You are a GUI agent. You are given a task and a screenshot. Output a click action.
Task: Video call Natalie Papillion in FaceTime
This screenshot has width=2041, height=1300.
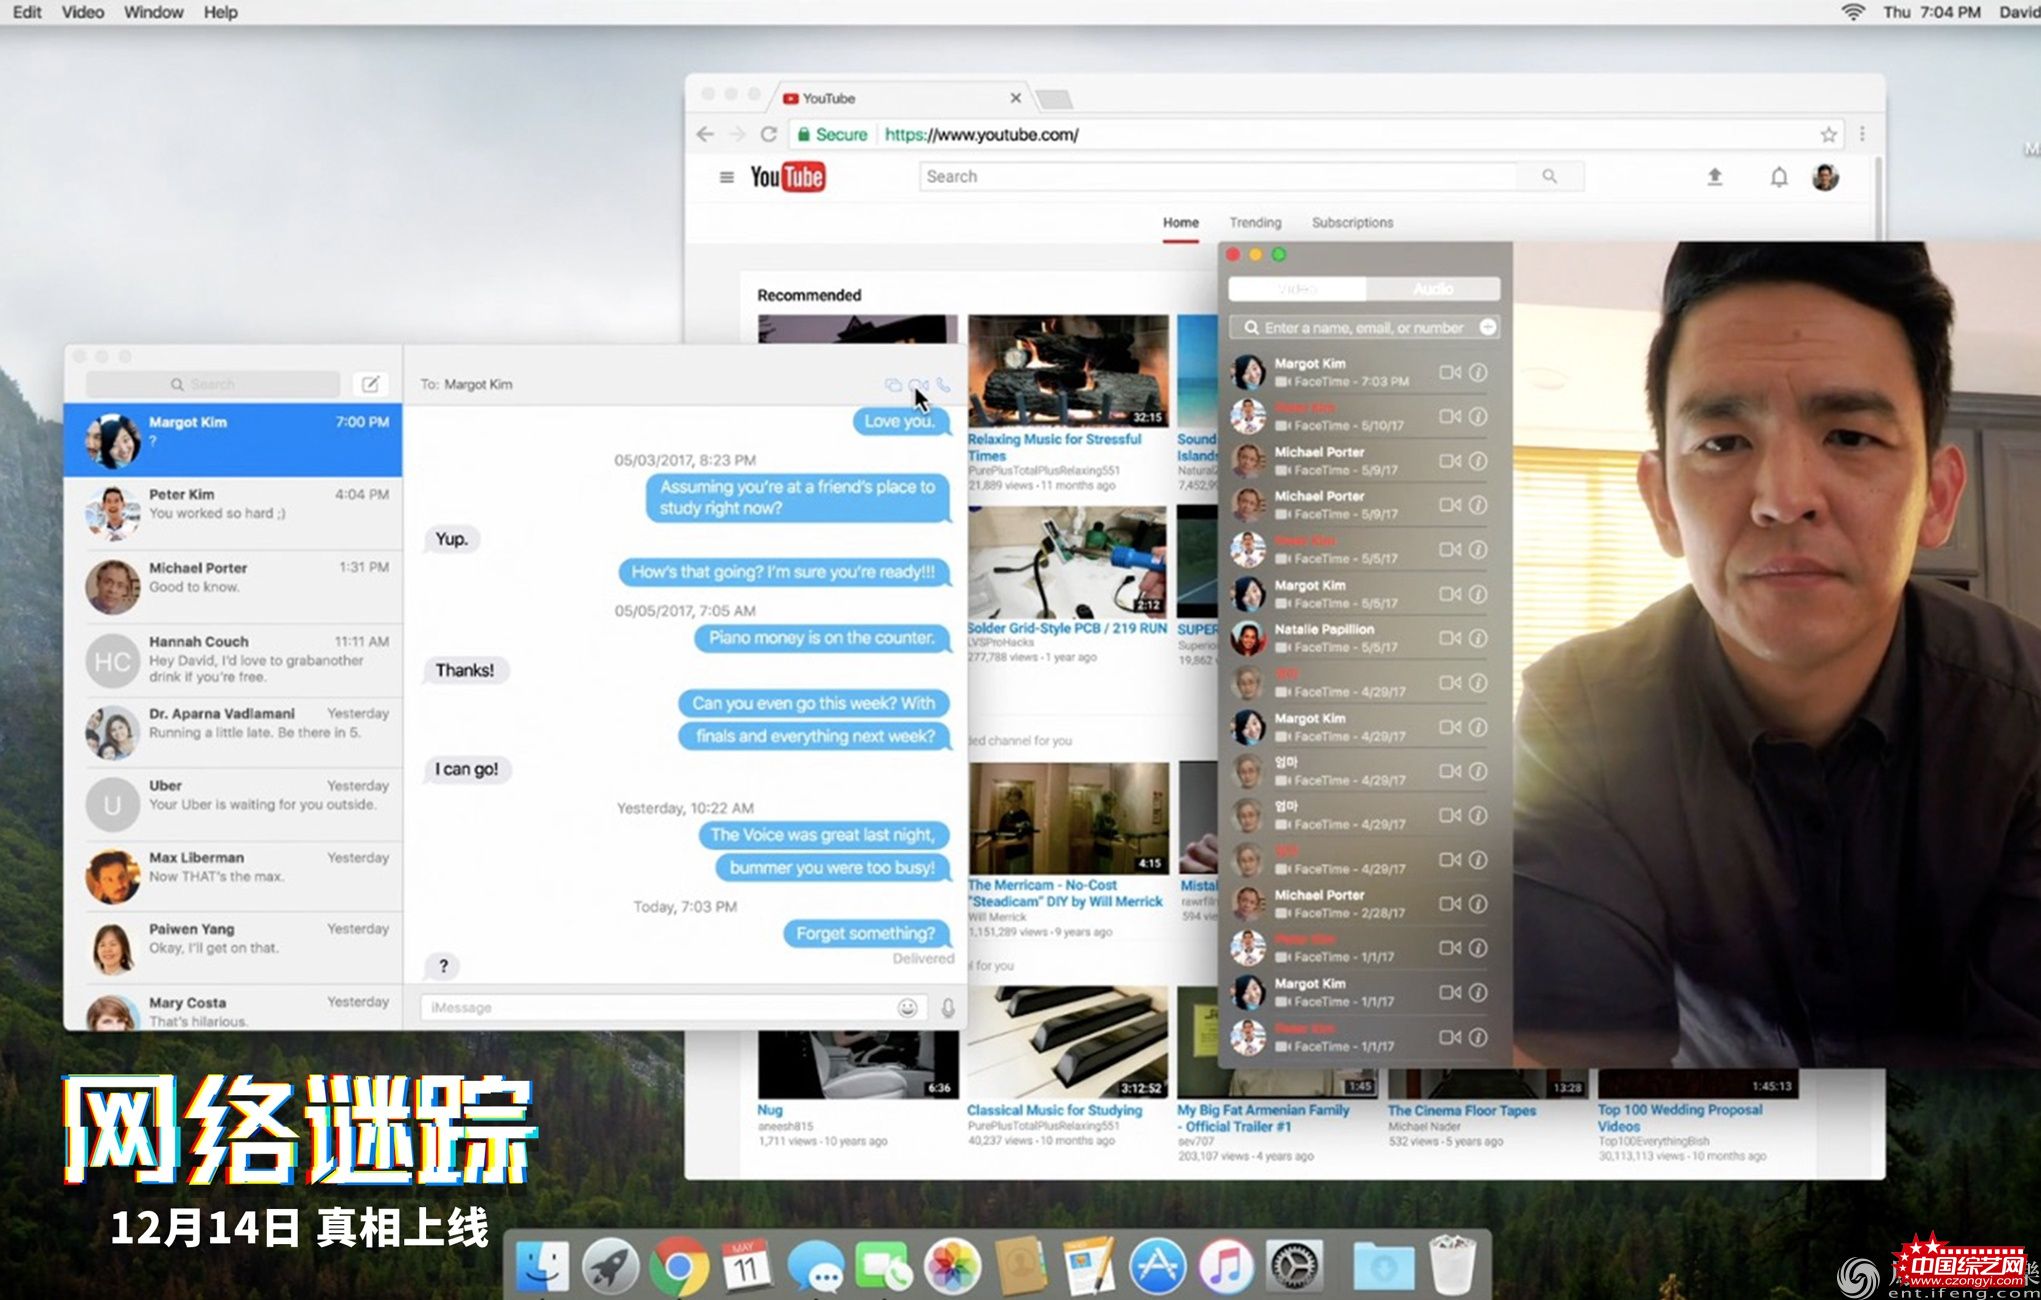coord(1449,638)
